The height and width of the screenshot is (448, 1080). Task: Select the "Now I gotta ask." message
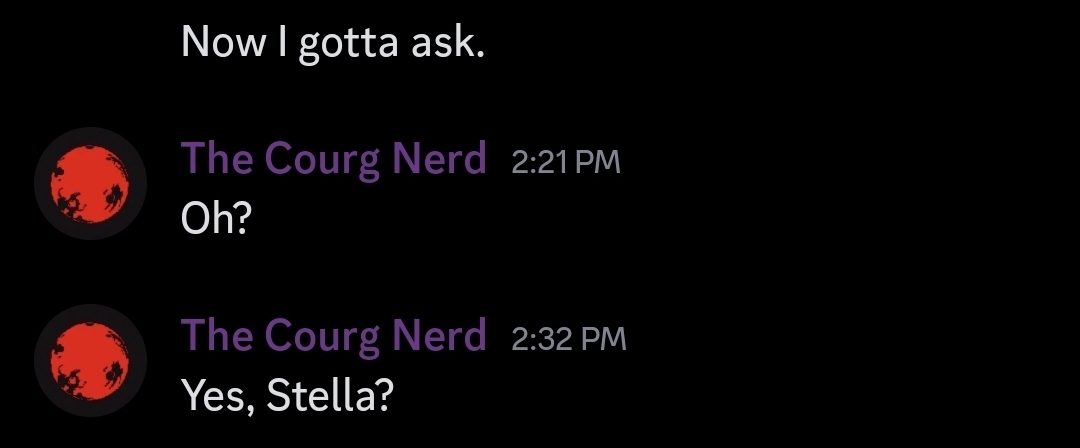click(332, 42)
